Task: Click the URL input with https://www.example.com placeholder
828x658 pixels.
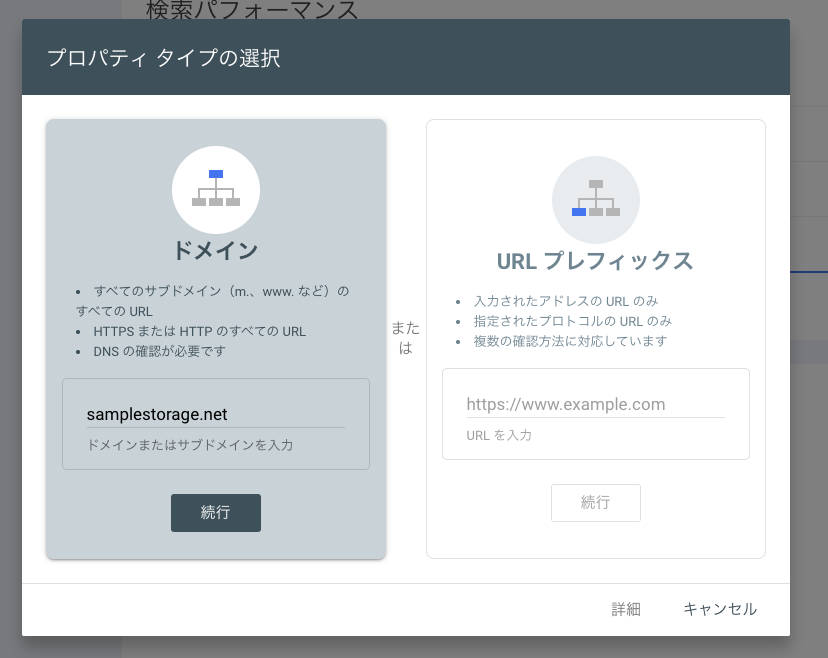Action: (596, 405)
